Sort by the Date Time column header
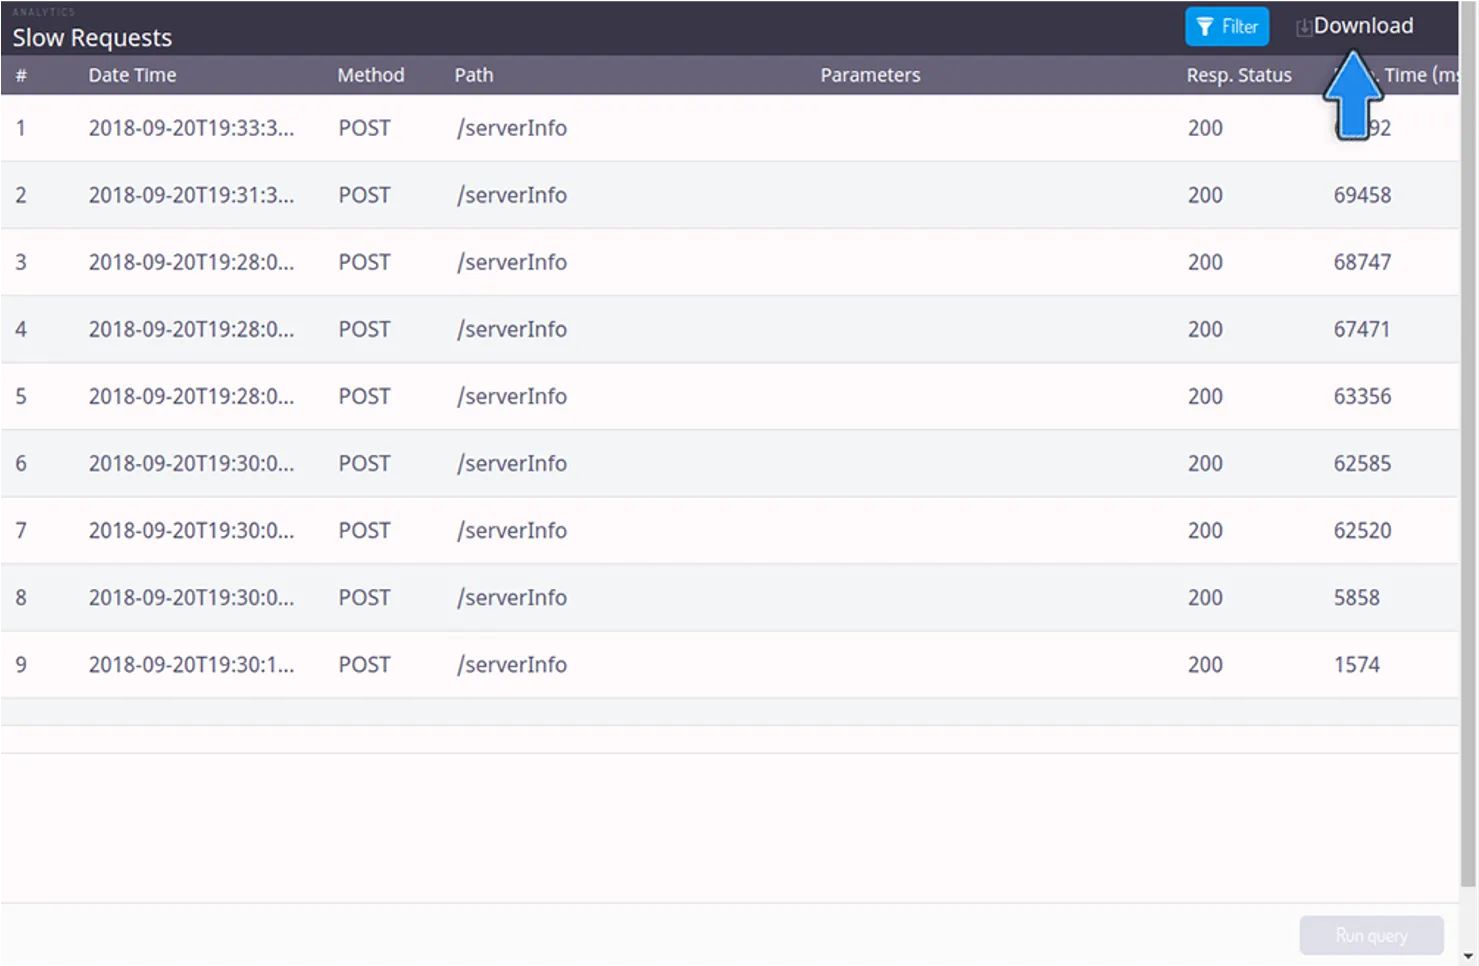 click(x=132, y=75)
